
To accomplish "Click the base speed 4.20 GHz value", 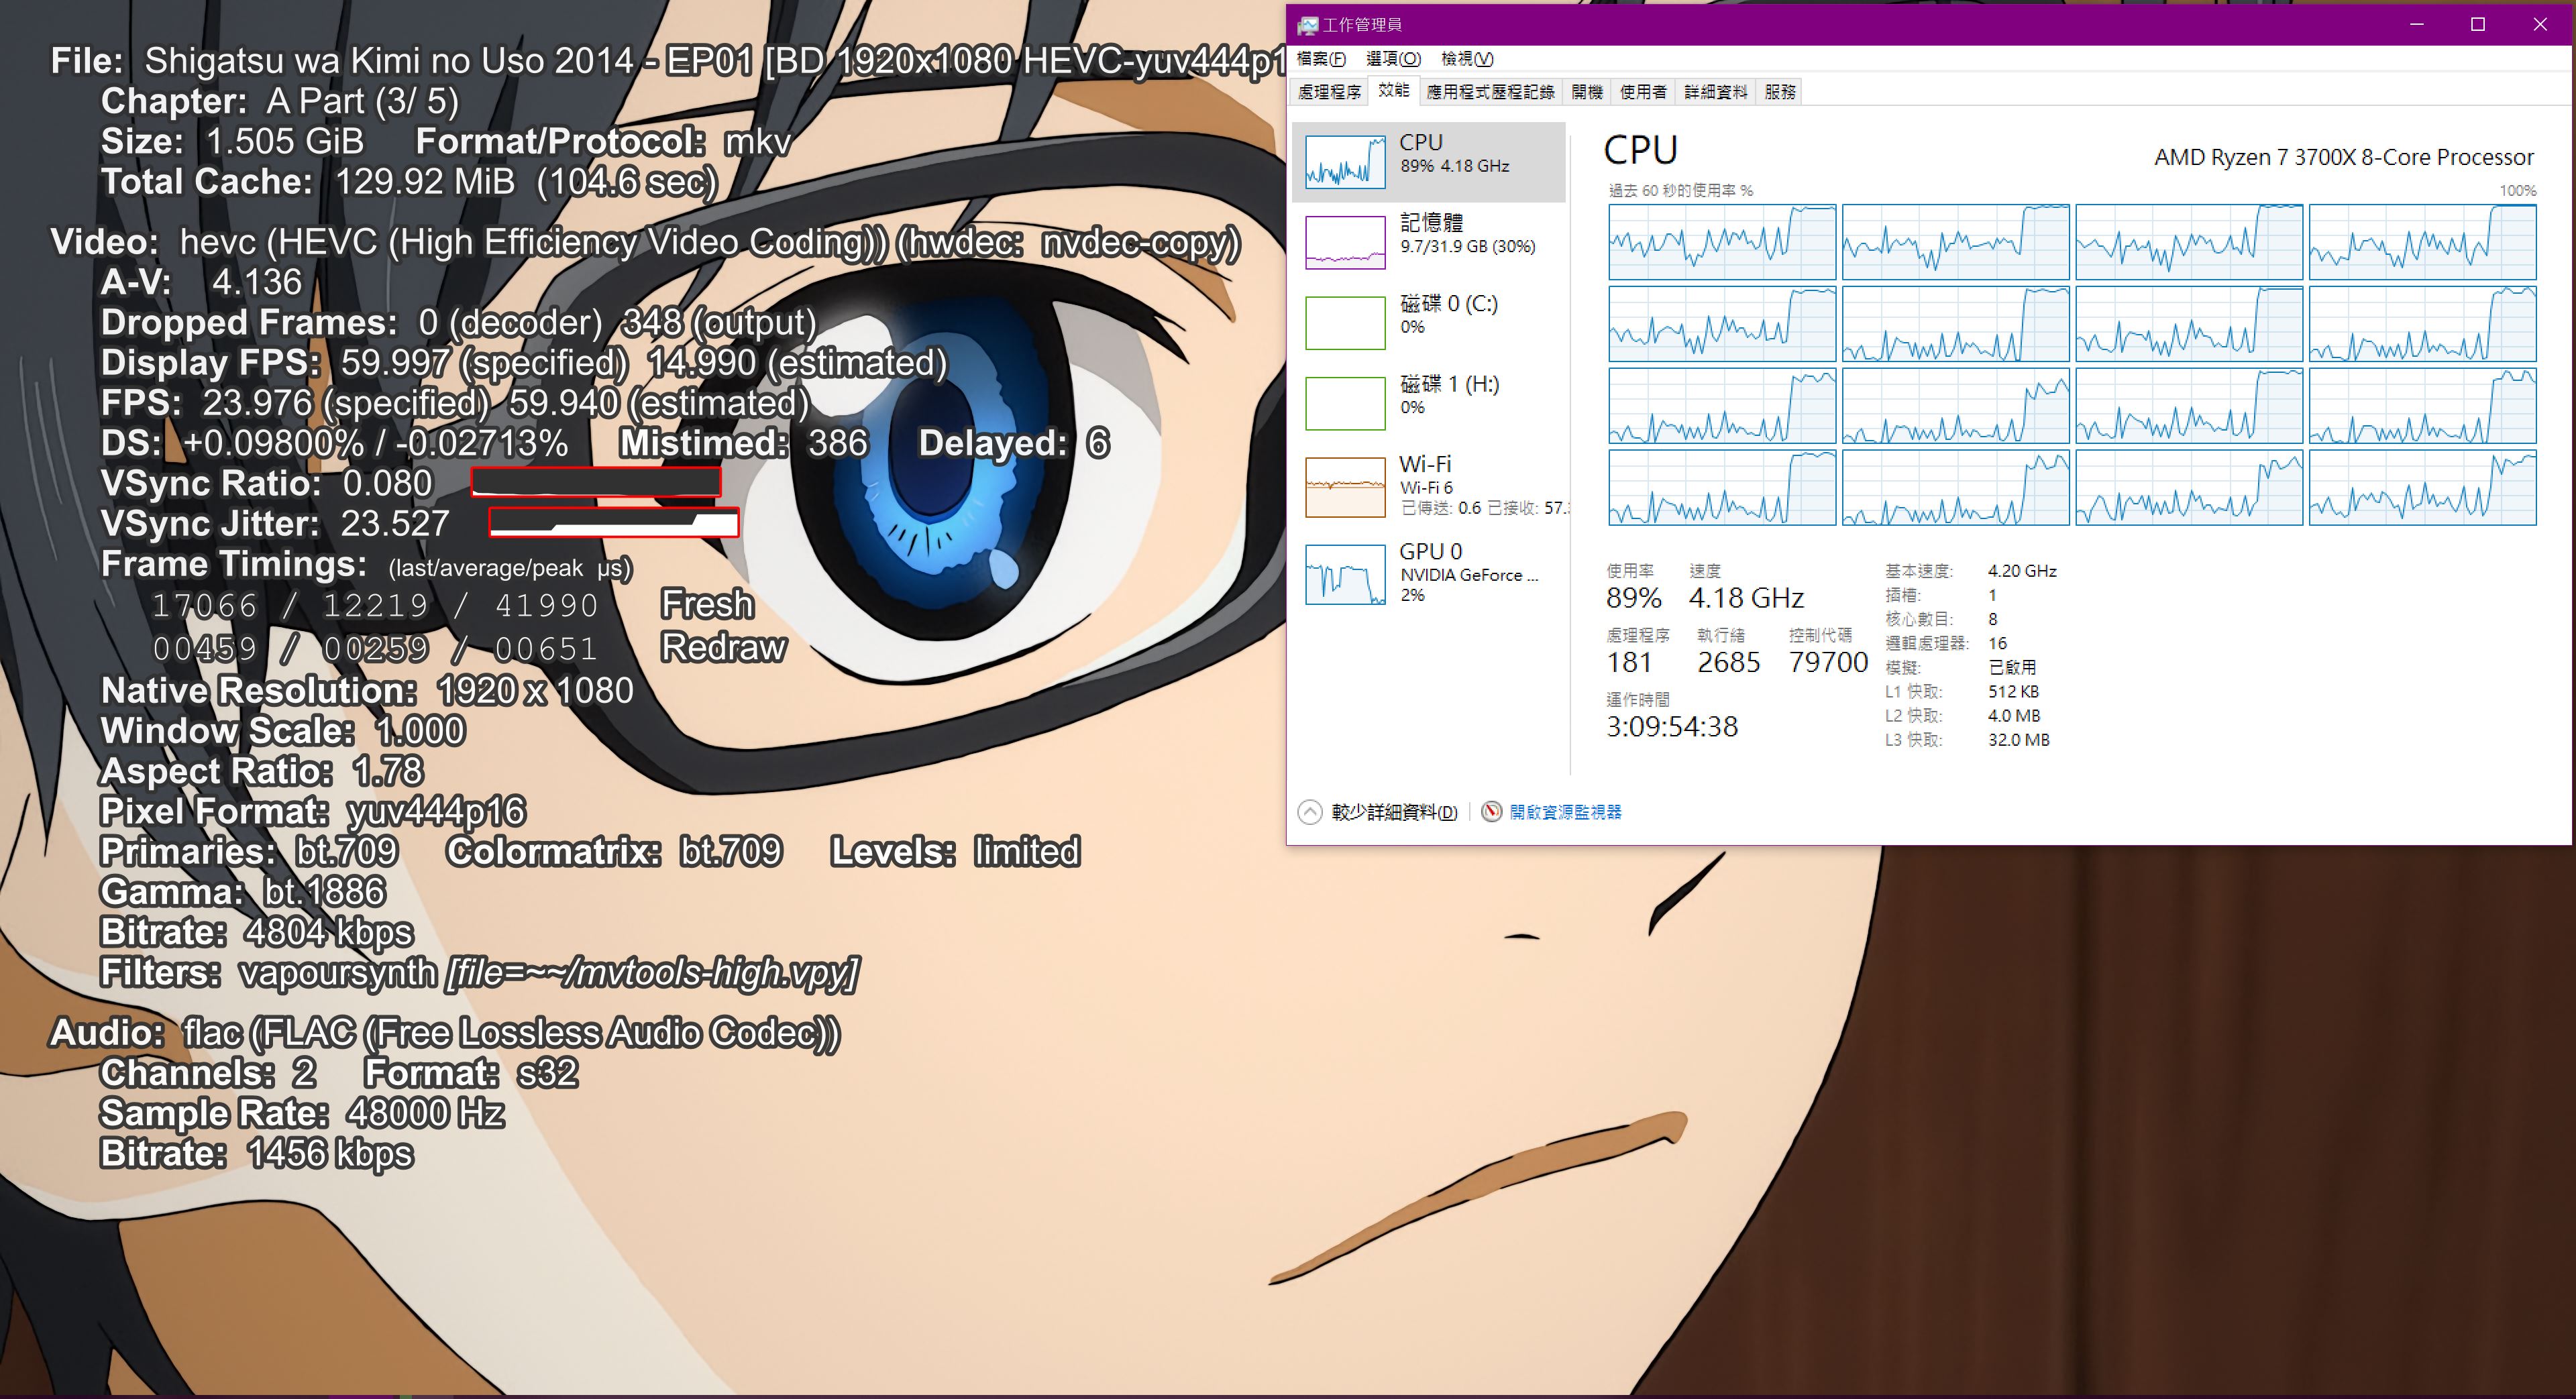I will click(2022, 571).
